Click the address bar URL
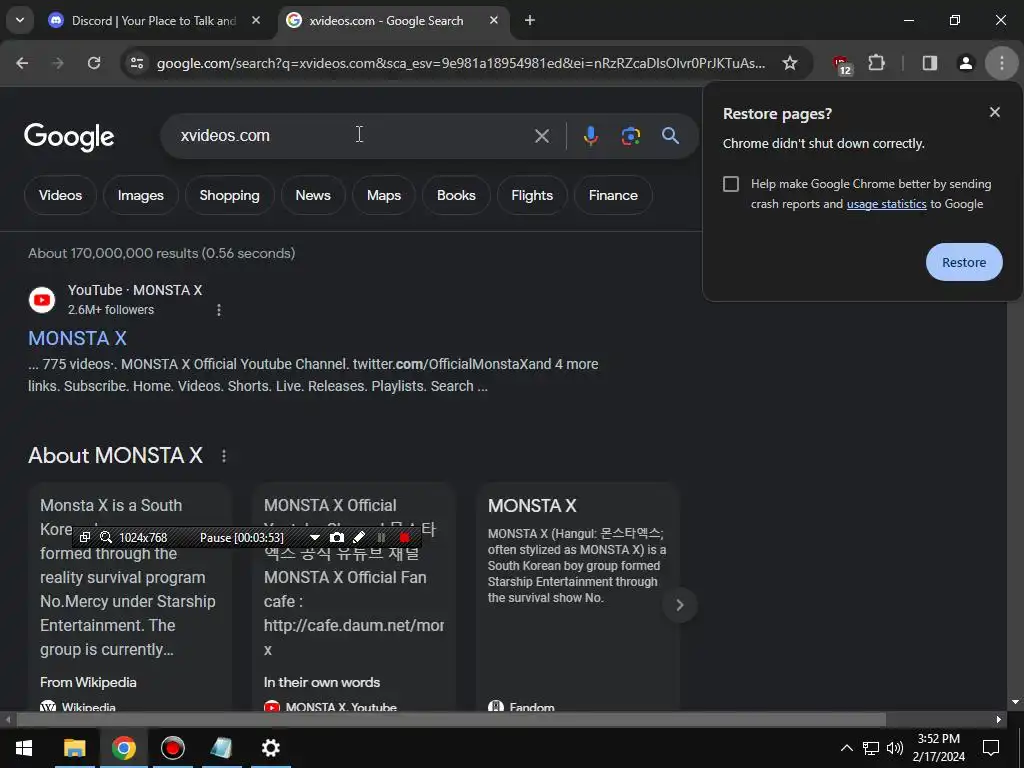This screenshot has height=768, width=1024. (460, 63)
